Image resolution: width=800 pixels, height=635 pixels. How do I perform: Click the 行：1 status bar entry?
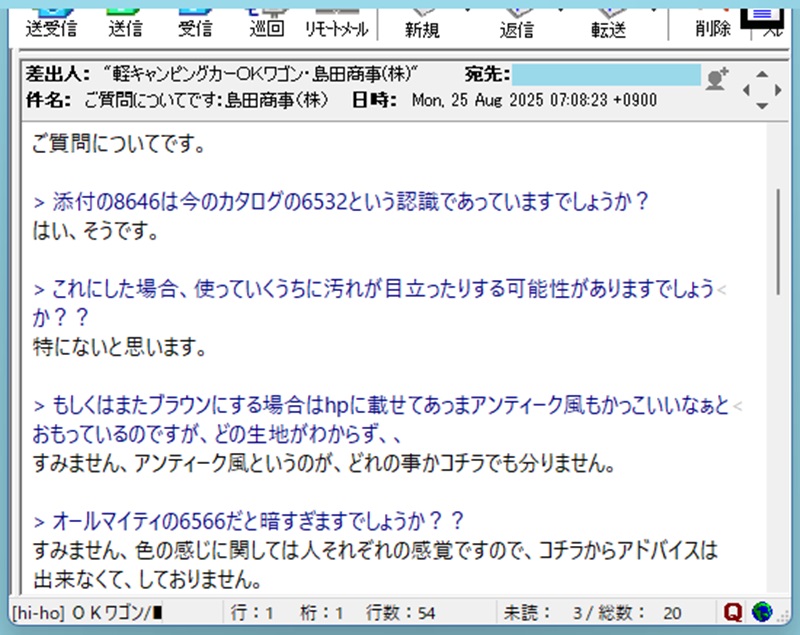click(x=252, y=613)
